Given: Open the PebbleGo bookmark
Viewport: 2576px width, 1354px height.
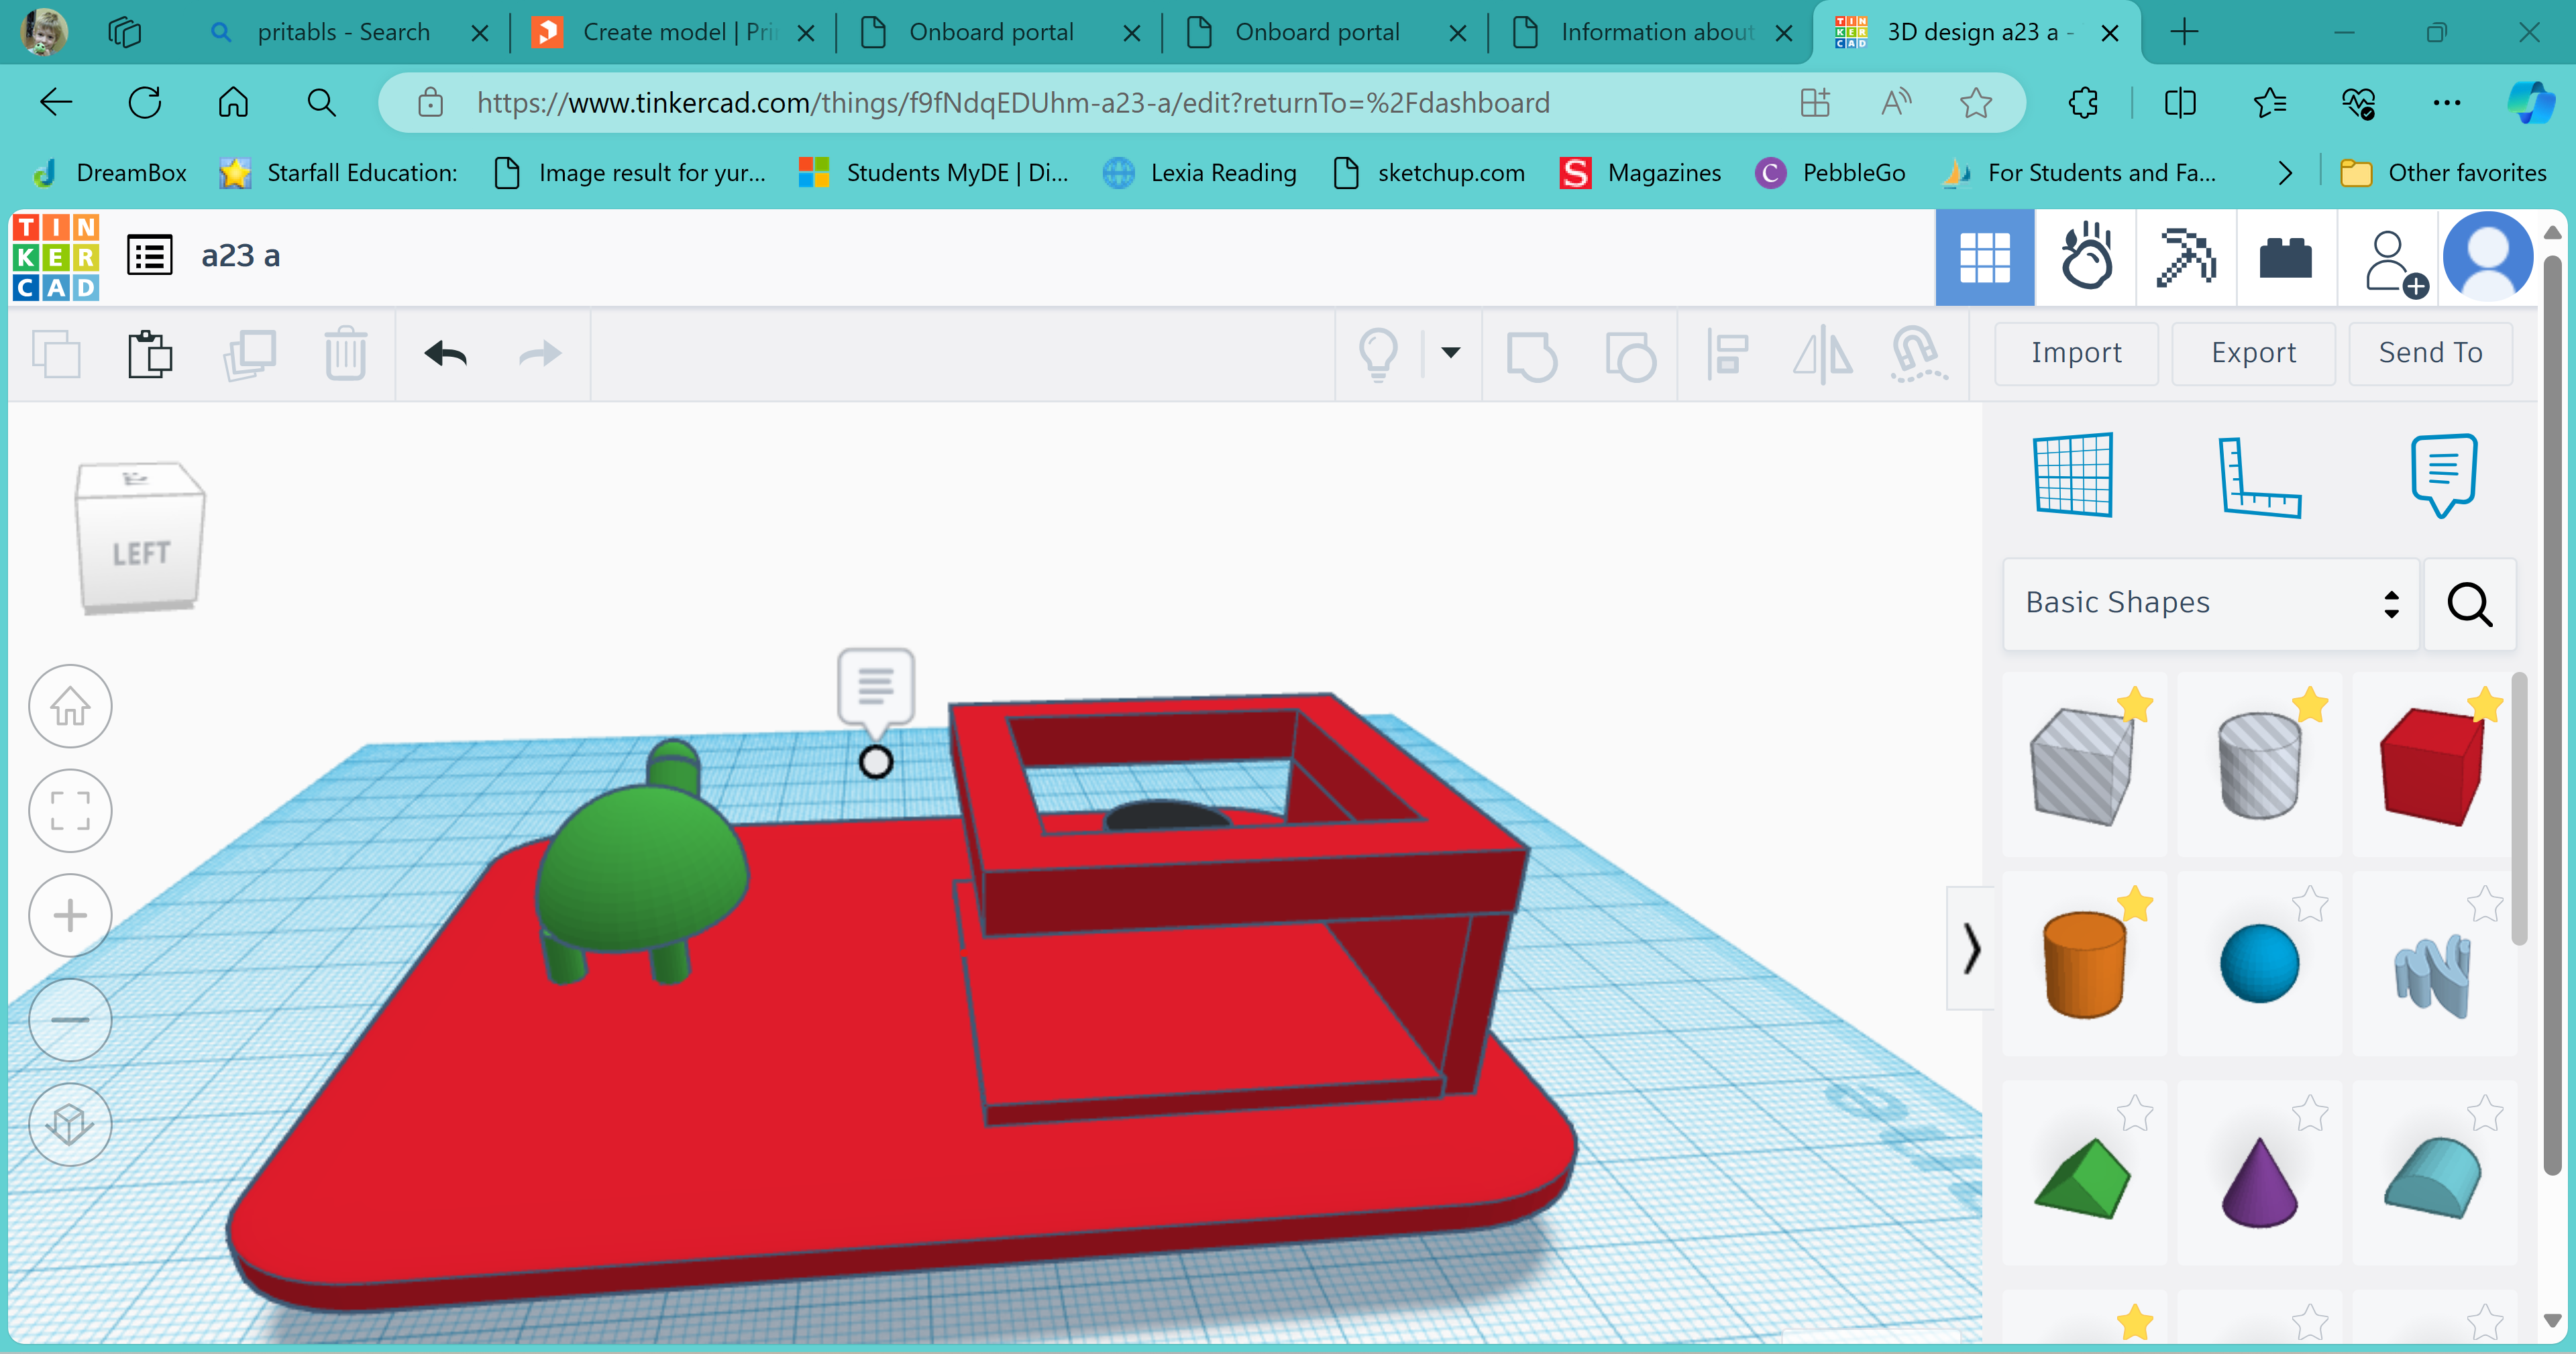Looking at the screenshot, I should point(1830,173).
